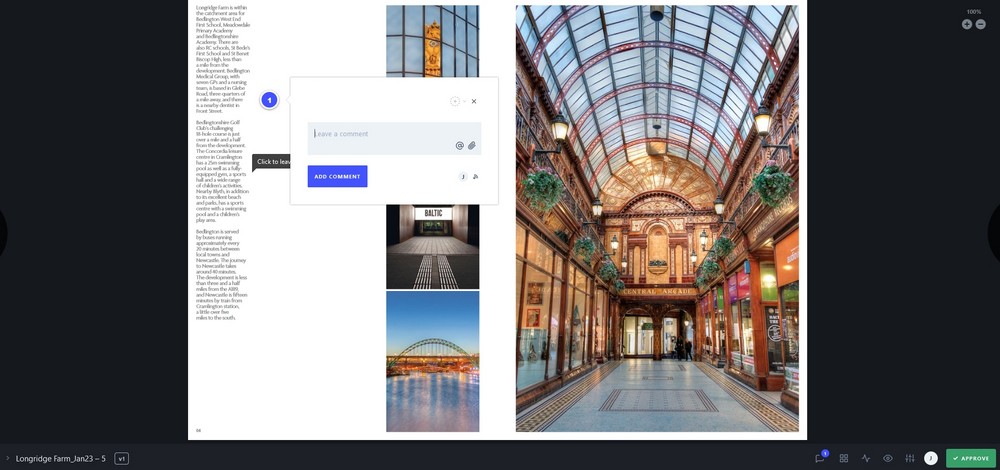1000x470 pixels.
Task: Open the comments panel icon
Action: [820, 458]
